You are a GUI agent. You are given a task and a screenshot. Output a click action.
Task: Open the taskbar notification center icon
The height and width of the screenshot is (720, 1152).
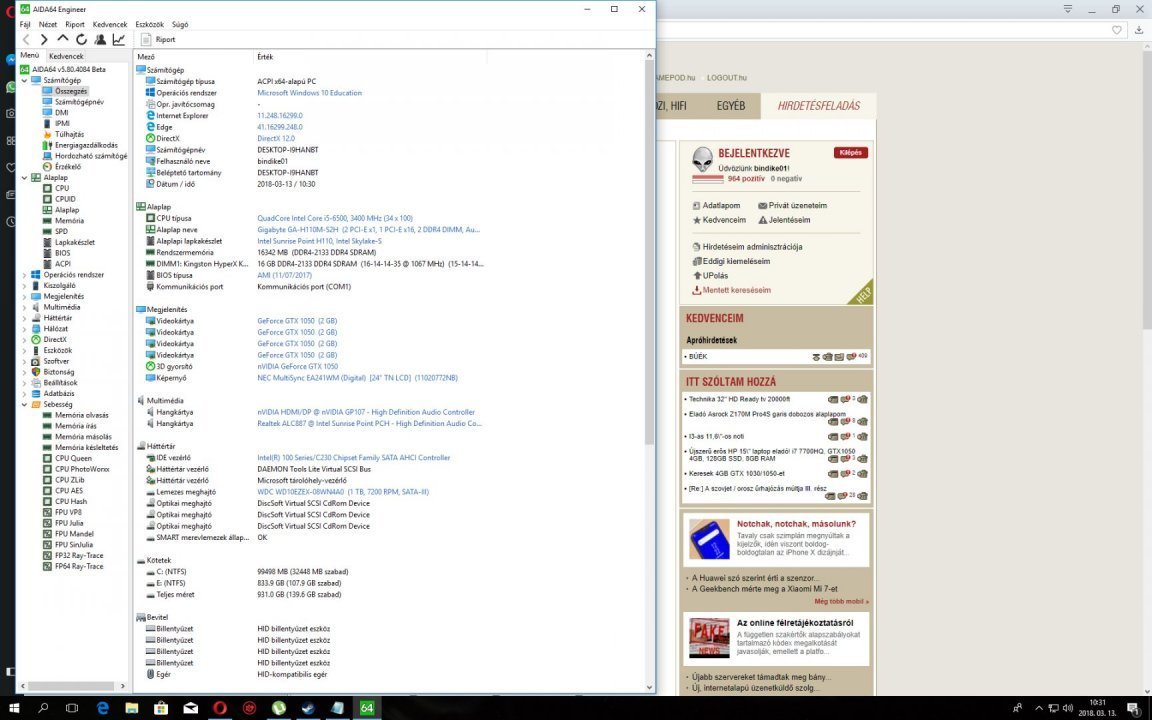[1134, 708]
